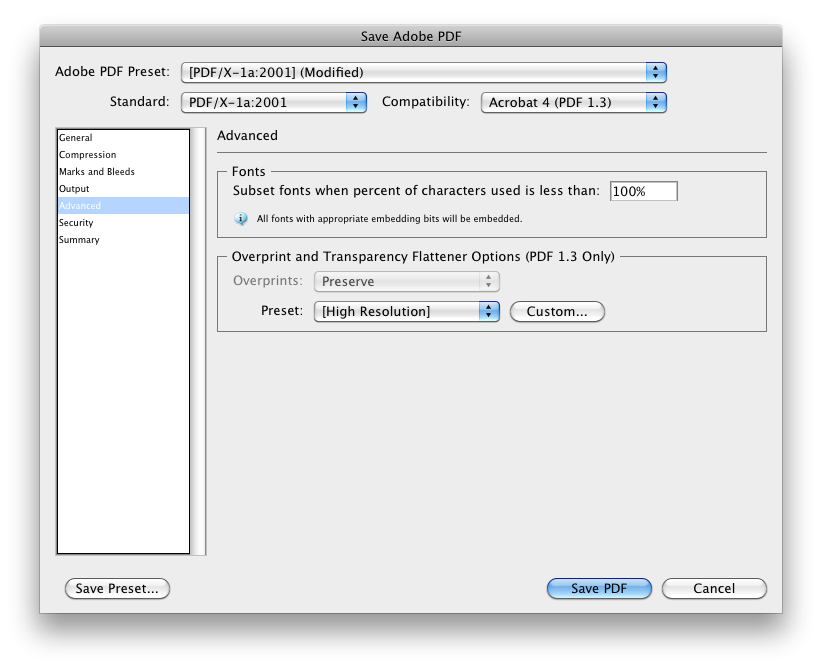Open the flattener Preset High Resolution dropdown

[407, 311]
